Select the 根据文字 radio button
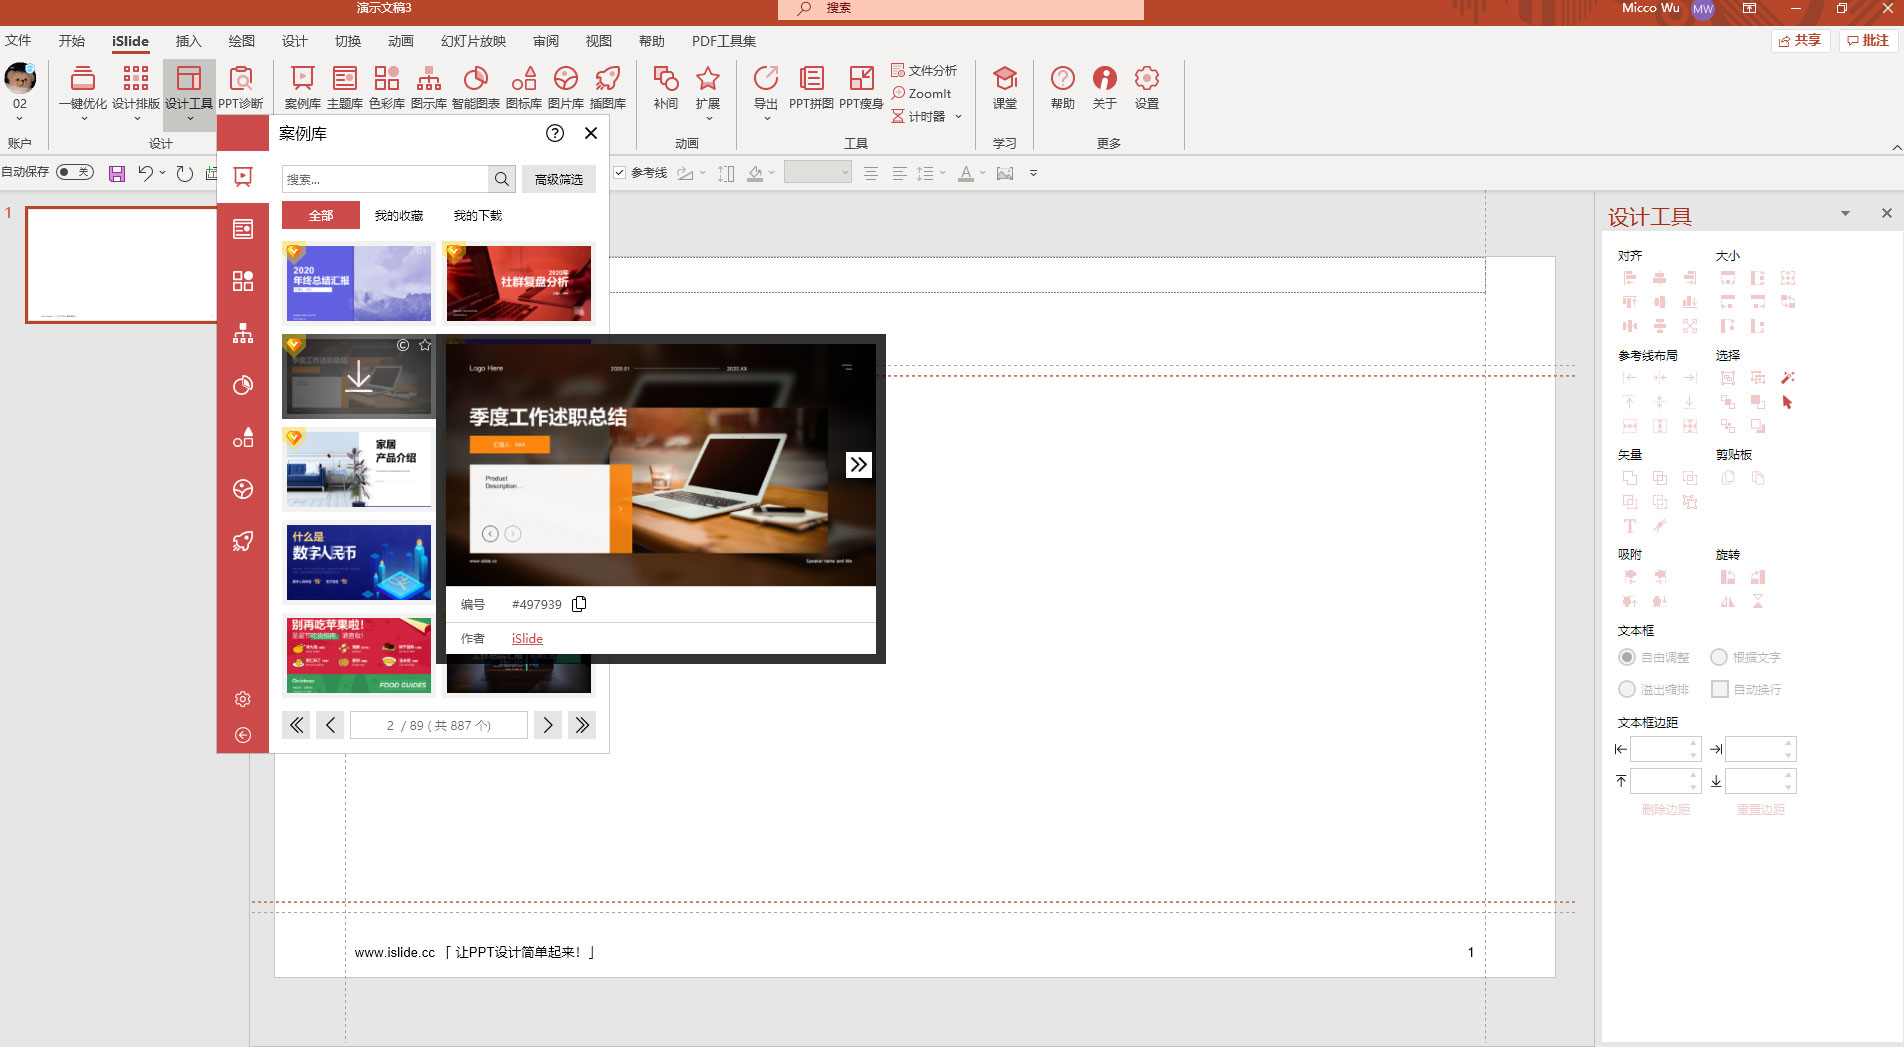 coord(1719,657)
